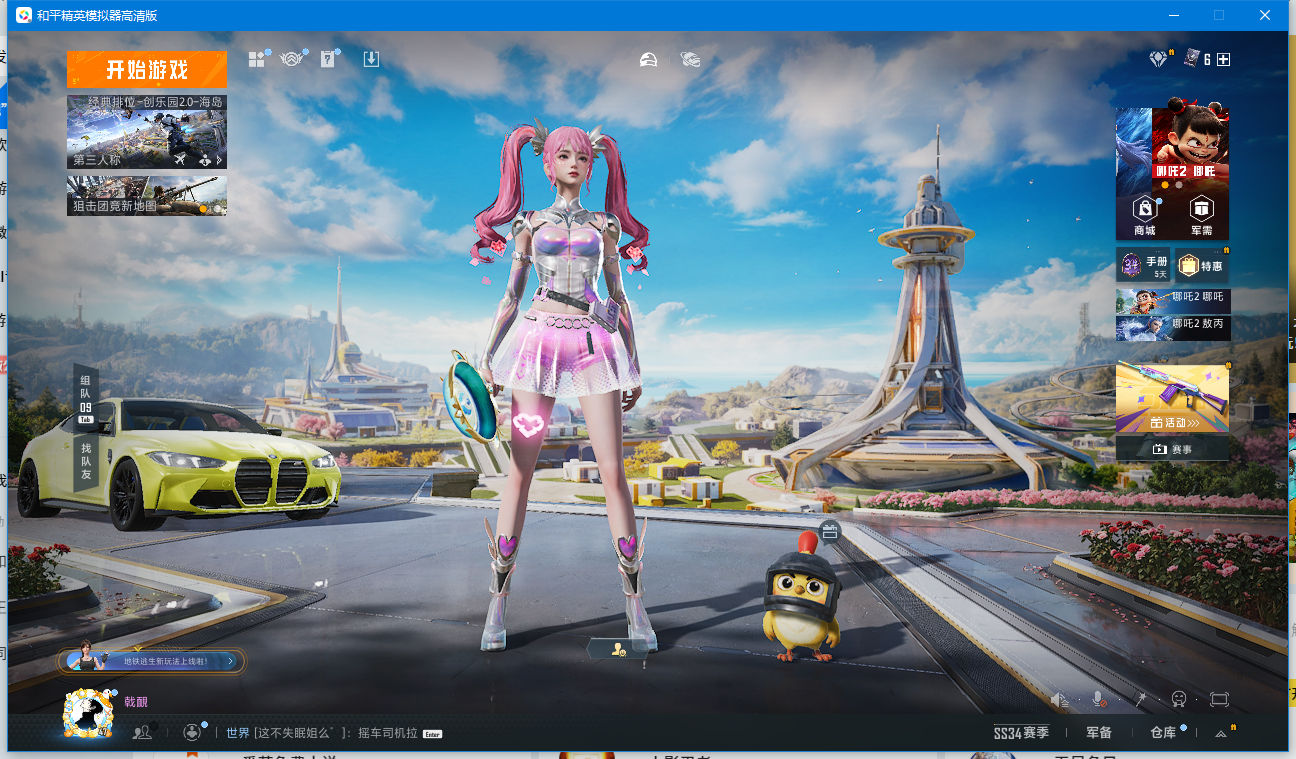Open the 手册 season pass handbook
Viewport: 1296px width, 759px height.
point(1144,265)
